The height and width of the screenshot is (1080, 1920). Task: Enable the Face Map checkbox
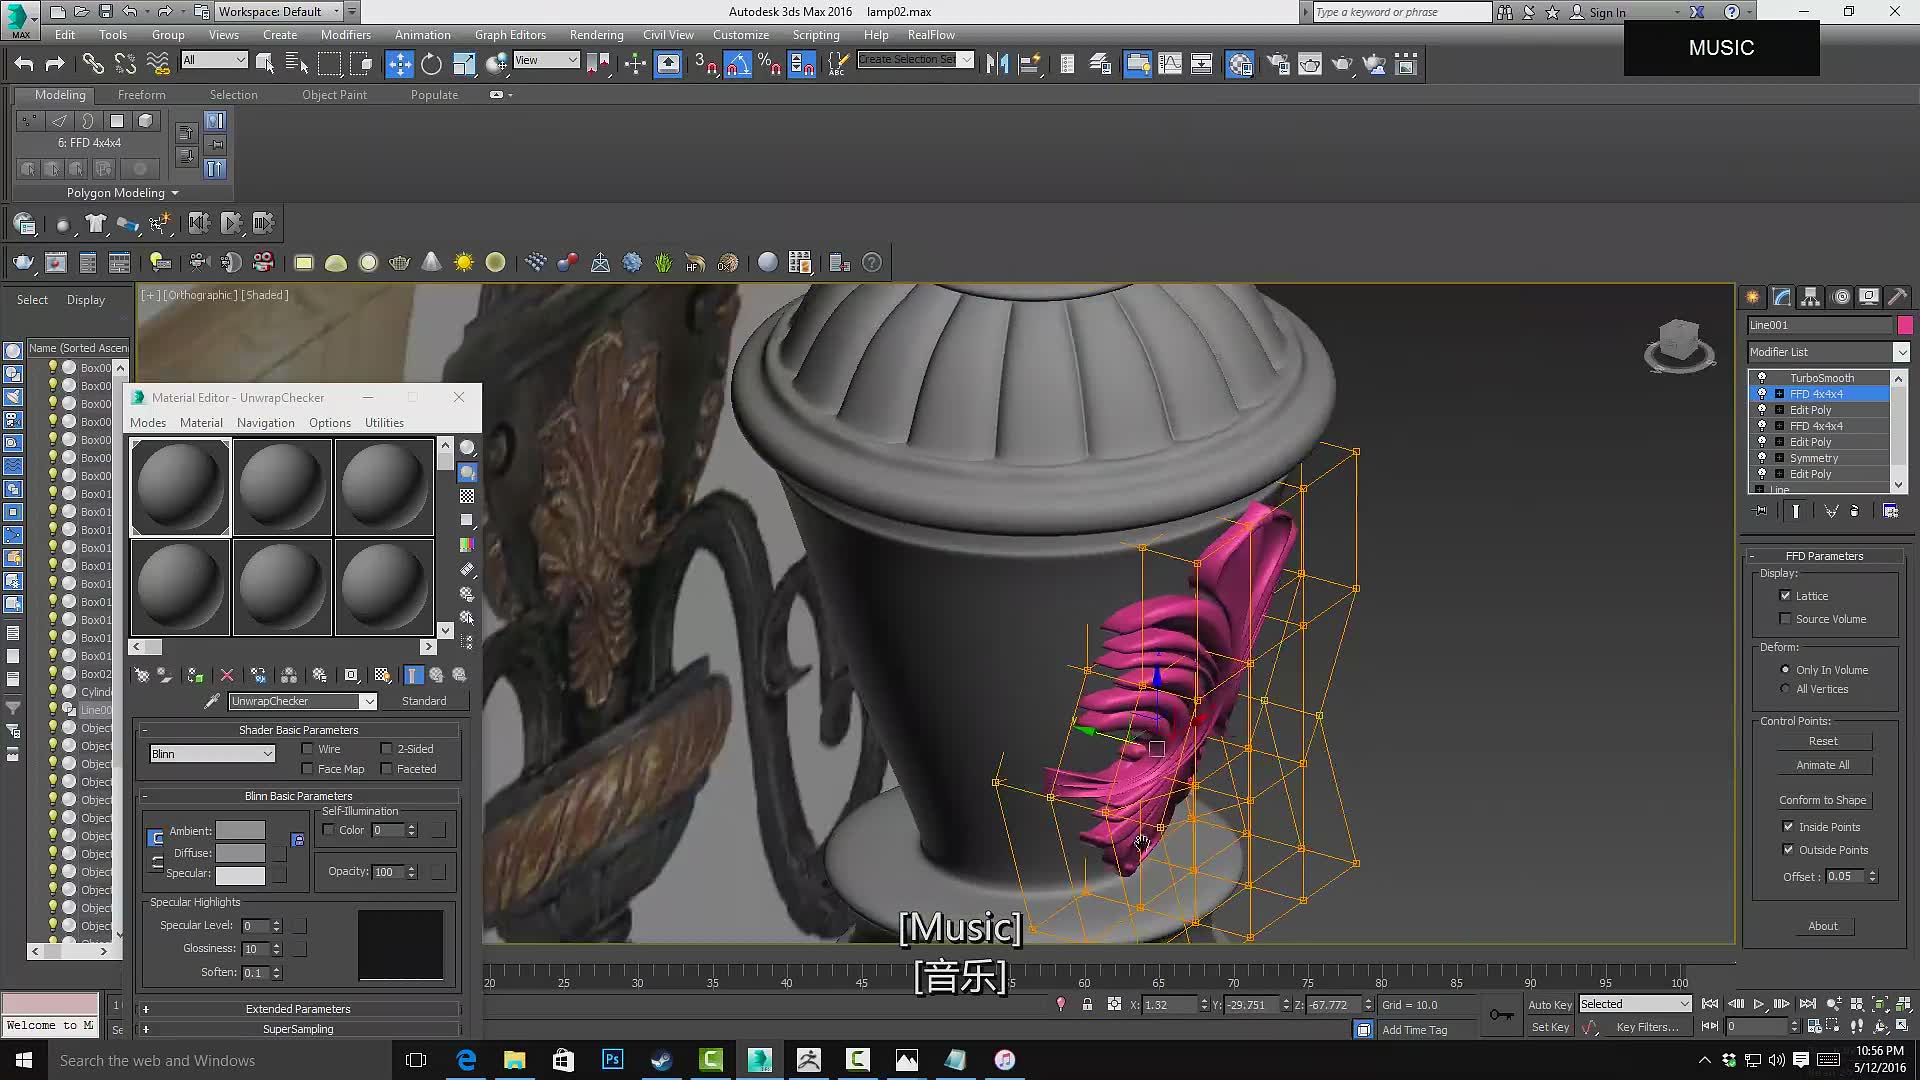[x=308, y=769]
